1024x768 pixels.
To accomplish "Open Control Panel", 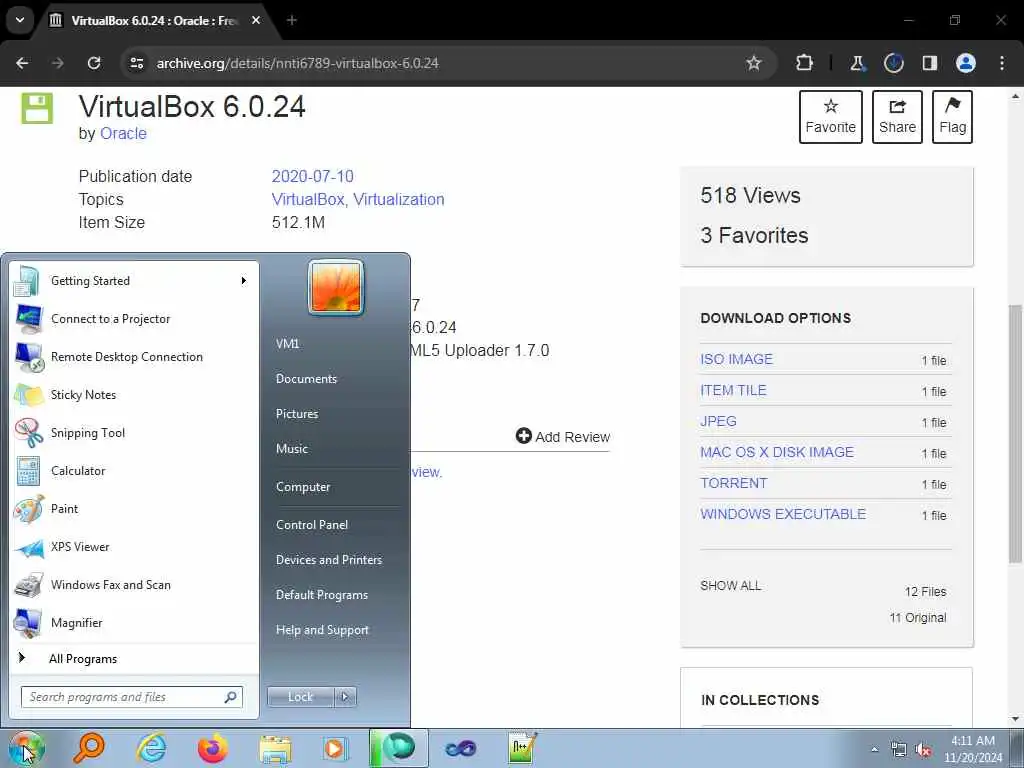I will pos(312,524).
